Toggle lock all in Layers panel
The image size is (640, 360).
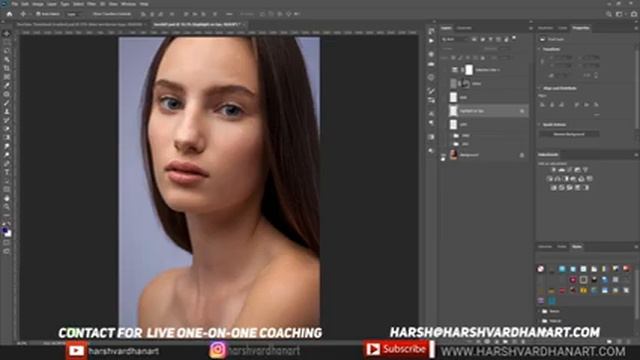pyautogui.click(x=483, y=58)
